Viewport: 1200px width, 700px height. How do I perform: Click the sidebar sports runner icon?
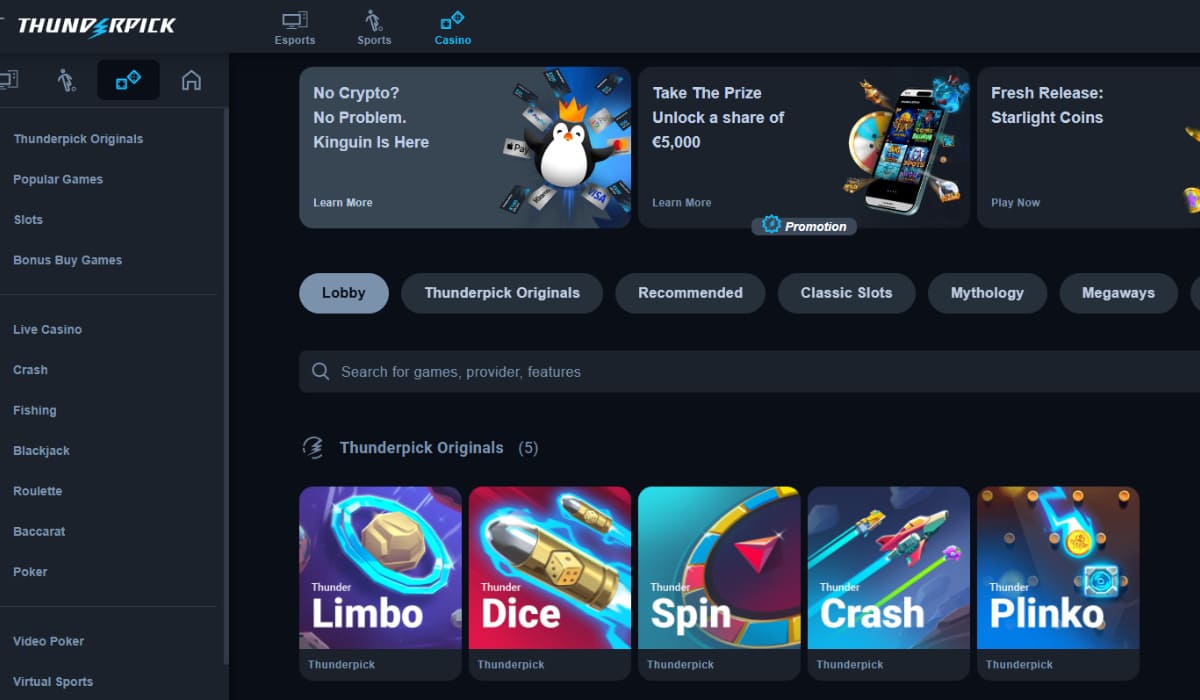click(67, 80)
